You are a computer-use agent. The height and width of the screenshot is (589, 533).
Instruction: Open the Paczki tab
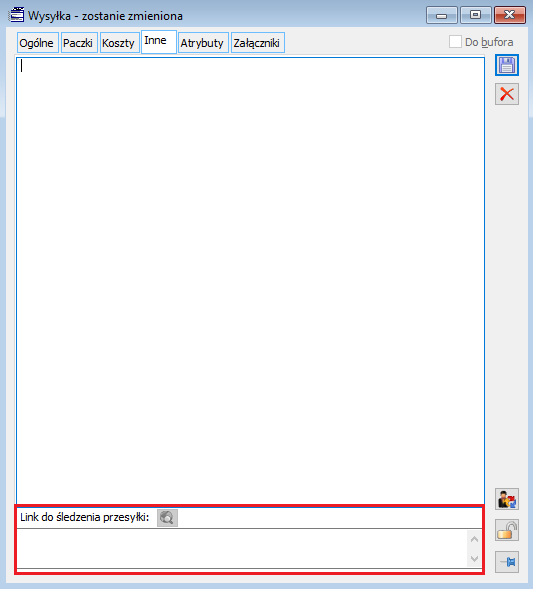point(79,43)
